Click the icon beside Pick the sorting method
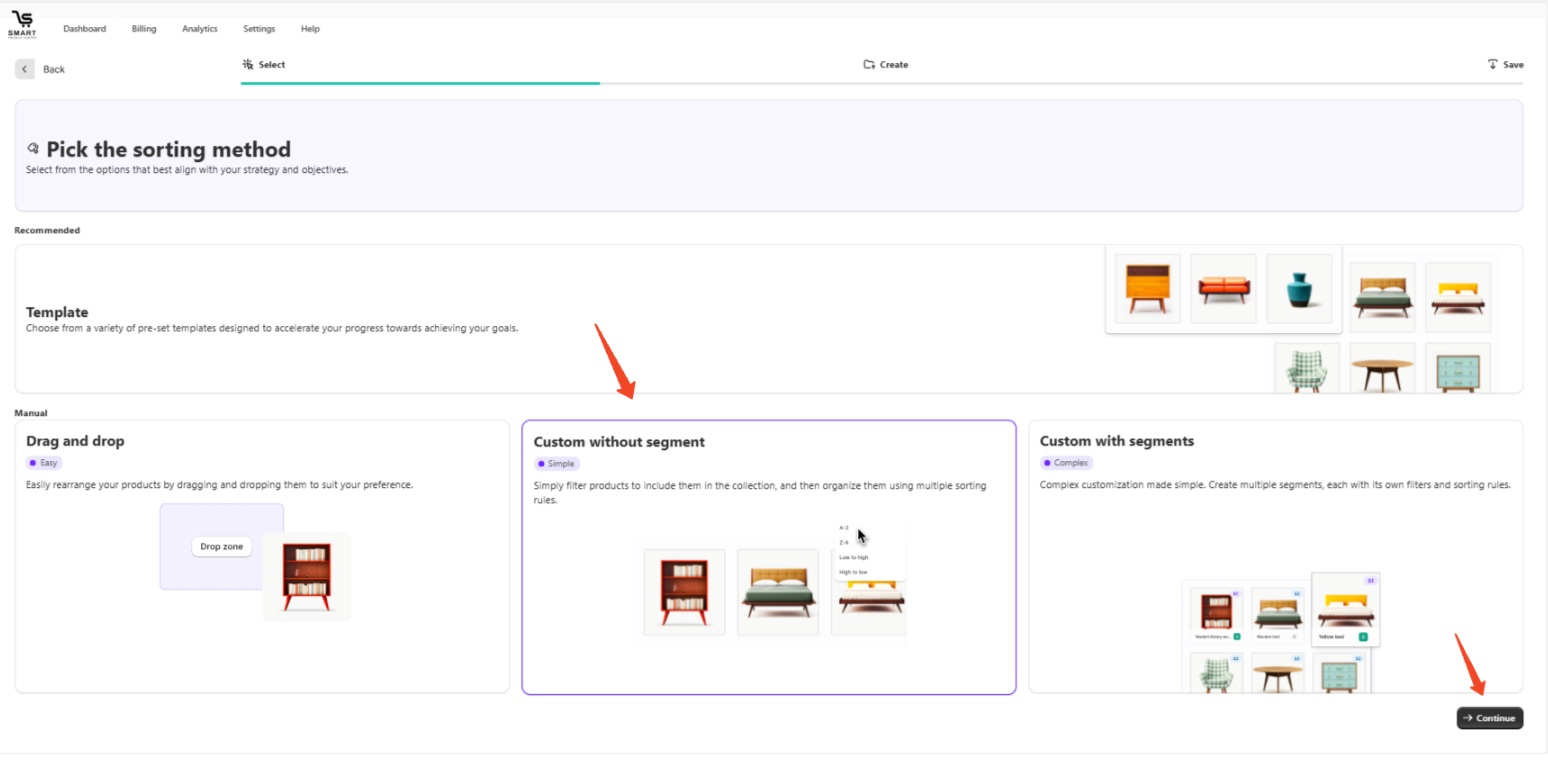Screen dimensions: 1548x761 pos(33,149)
